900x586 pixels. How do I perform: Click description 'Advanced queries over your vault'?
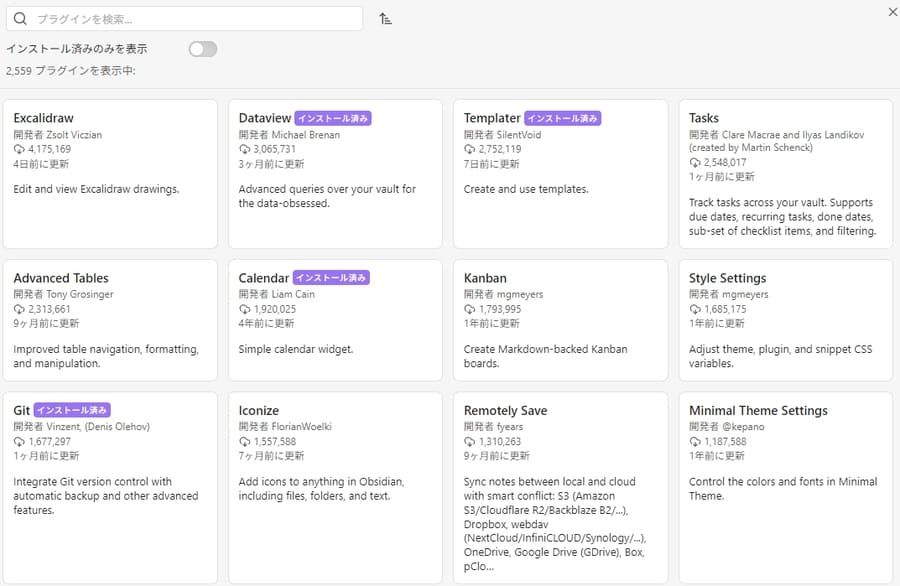(327, 196)
